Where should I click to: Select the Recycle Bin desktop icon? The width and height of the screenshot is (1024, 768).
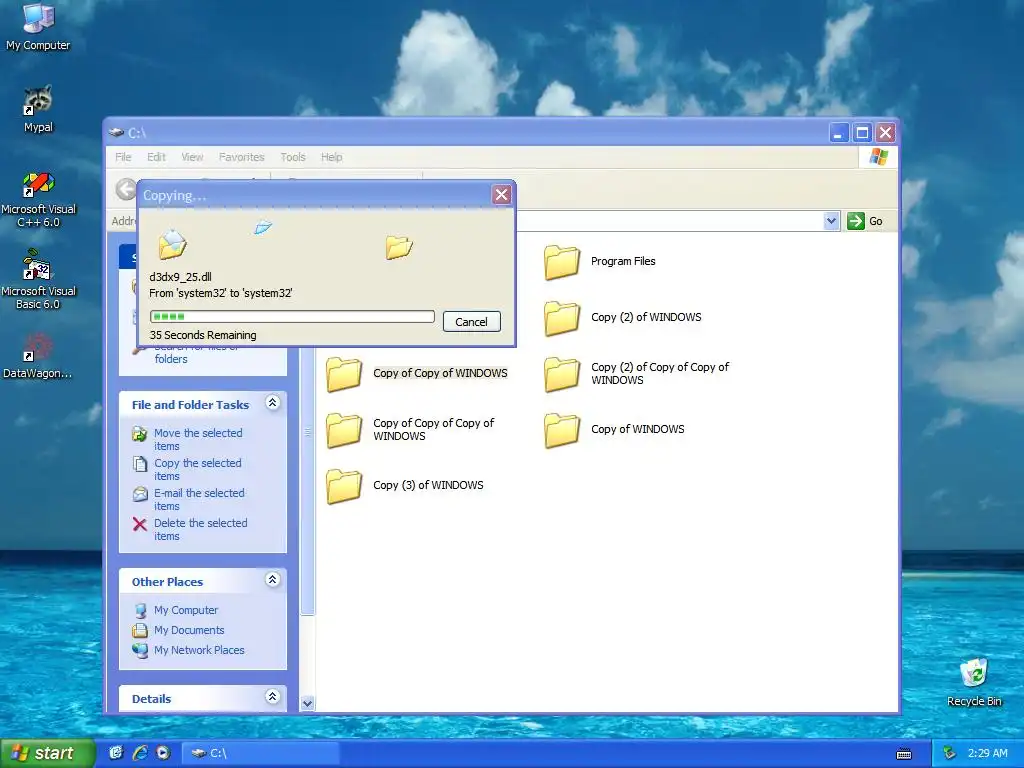[x=974, y=682]
